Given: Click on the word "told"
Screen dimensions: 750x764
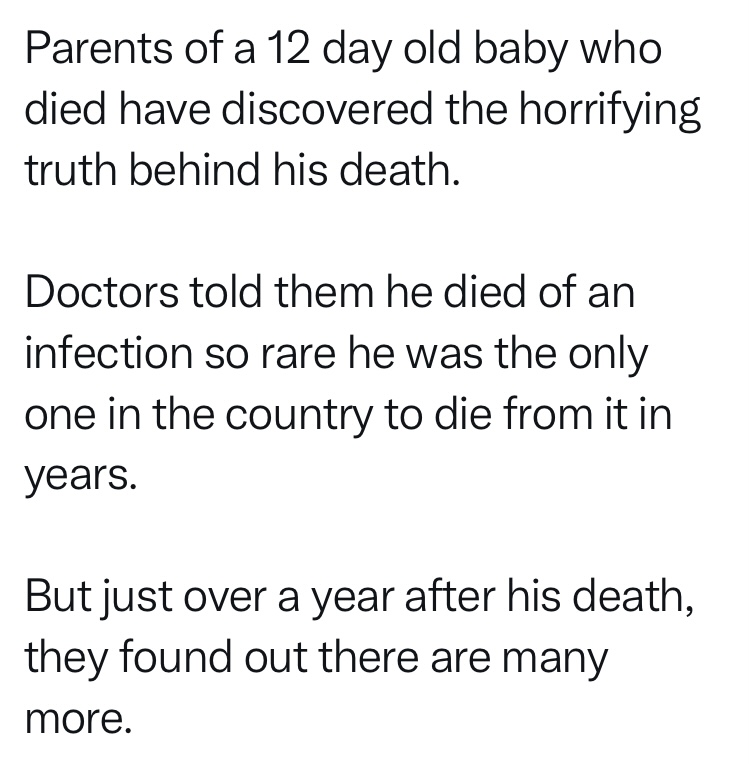Looking at the screenshot, I should [x=226, y=291].
